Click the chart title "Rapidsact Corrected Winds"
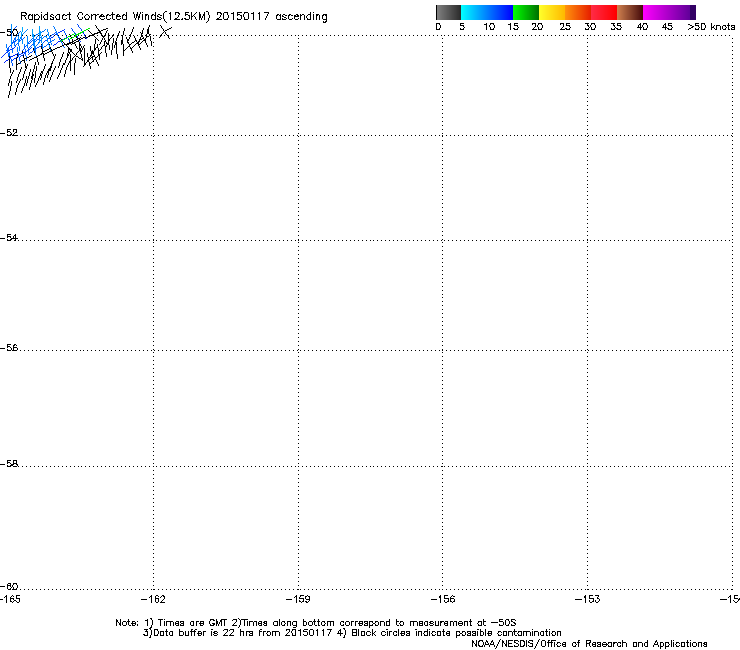 pyautogui.click(x=91, y=17)
